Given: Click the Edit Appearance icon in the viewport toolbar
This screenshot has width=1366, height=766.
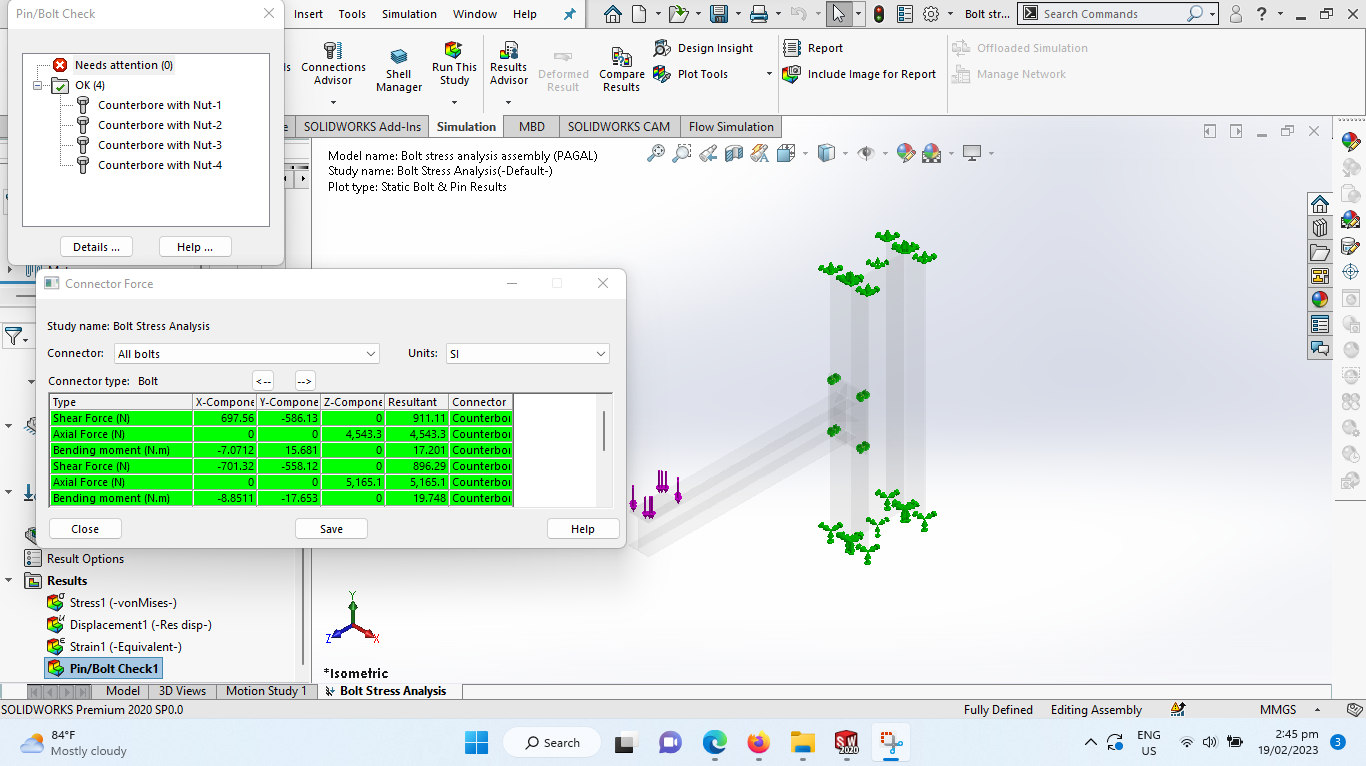Looking at the screenshot, I should [906, 153].
